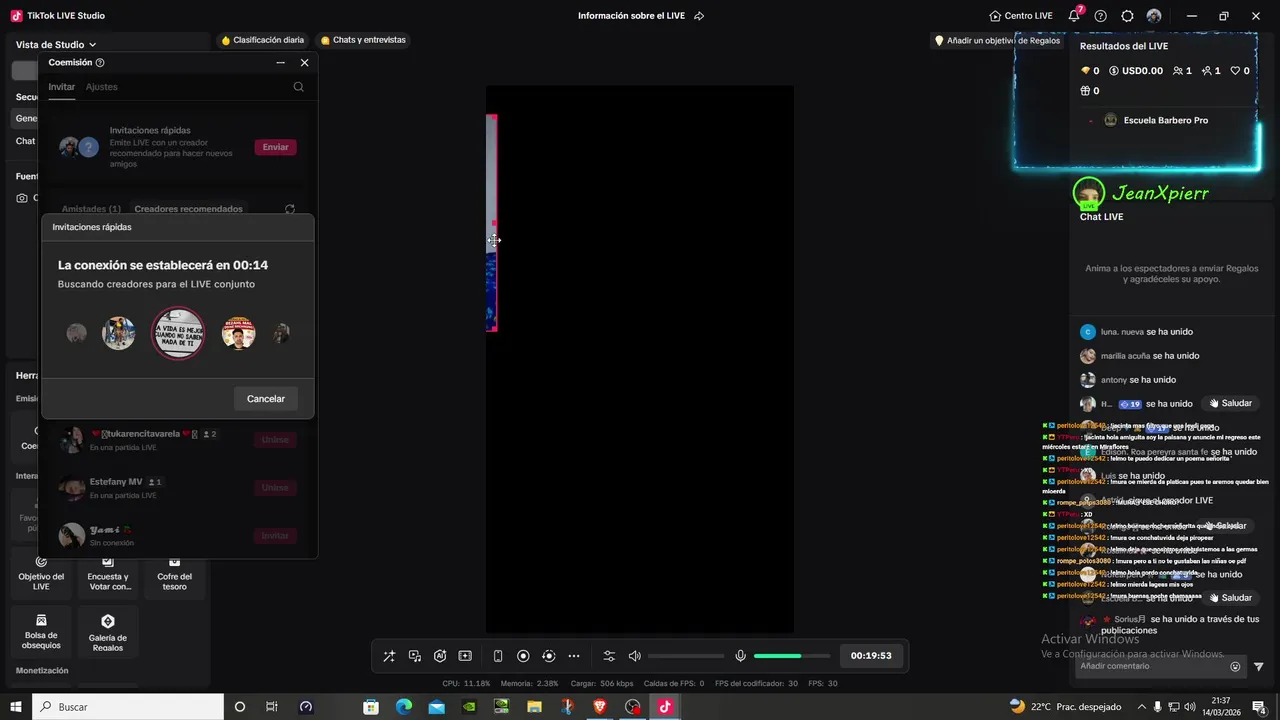The image size is (1280, 720).
Task: Switch to the Invitar tab
Action: 61,87
